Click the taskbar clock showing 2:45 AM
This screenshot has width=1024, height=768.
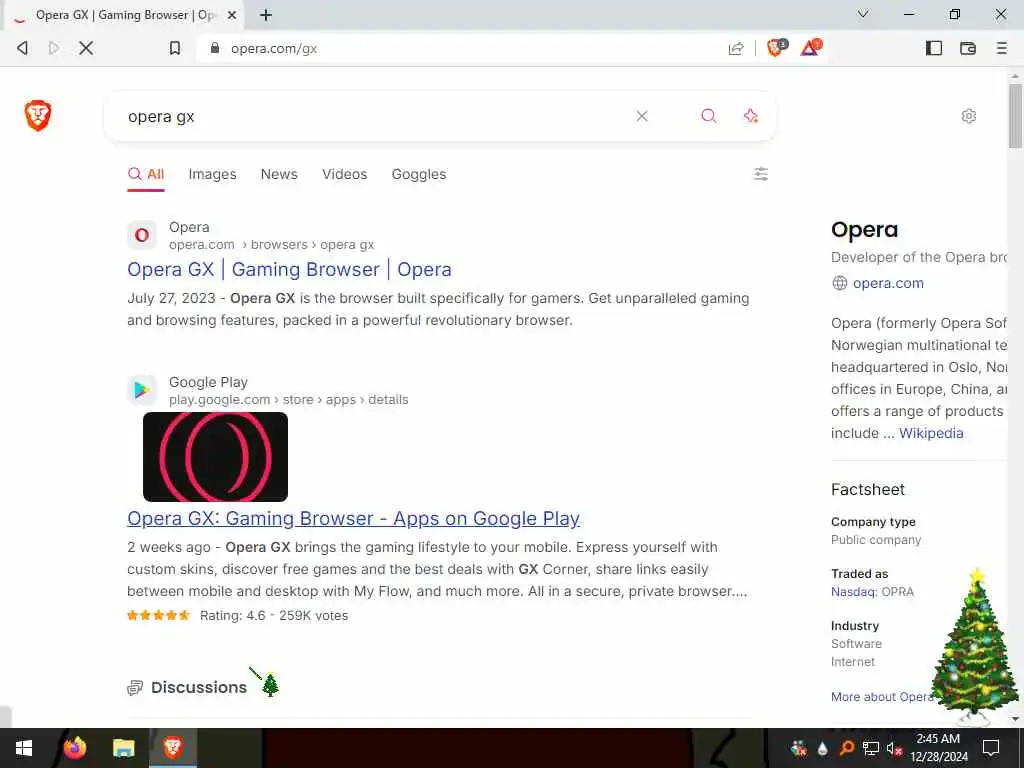(938, 748)
